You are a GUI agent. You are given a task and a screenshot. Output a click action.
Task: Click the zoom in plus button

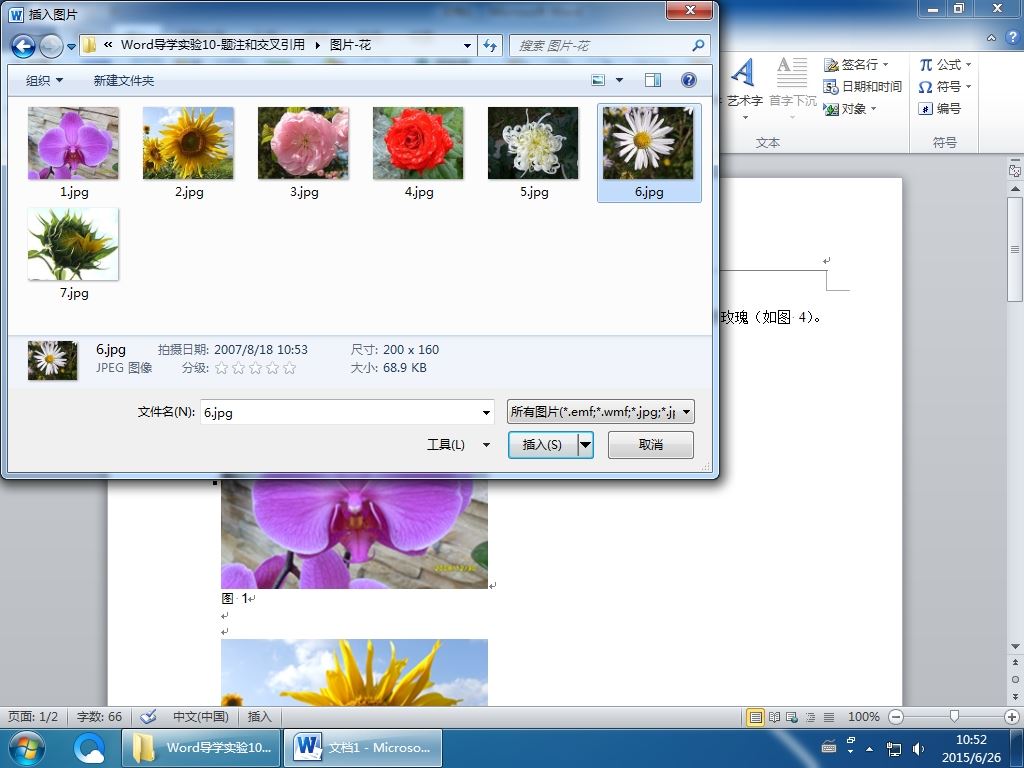(x=1012, y=717)
